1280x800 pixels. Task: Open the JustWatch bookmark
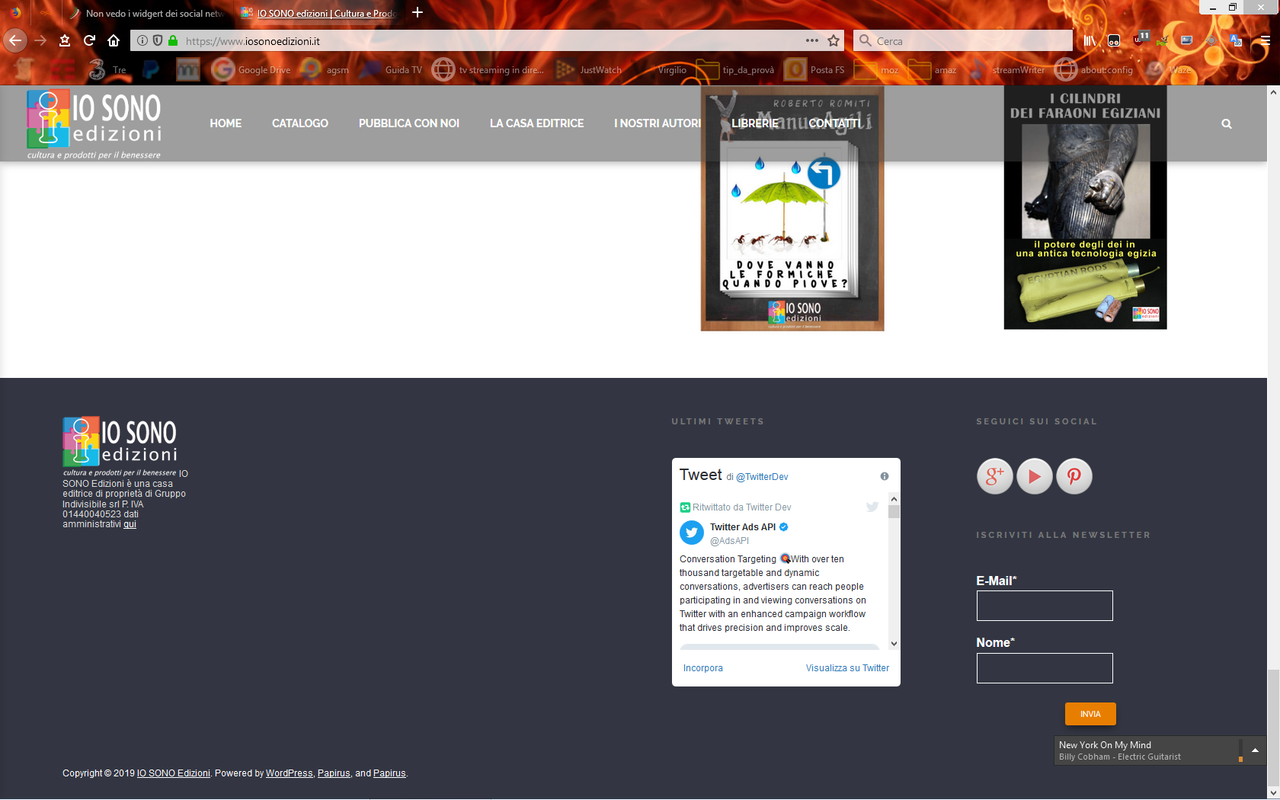(589, 70)
